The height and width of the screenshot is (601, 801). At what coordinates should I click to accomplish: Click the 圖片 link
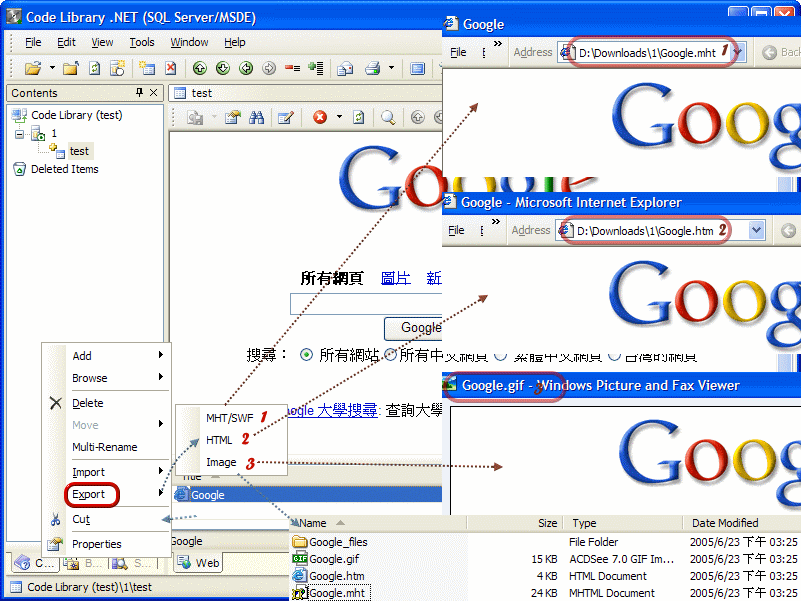(x=395, y=278)
